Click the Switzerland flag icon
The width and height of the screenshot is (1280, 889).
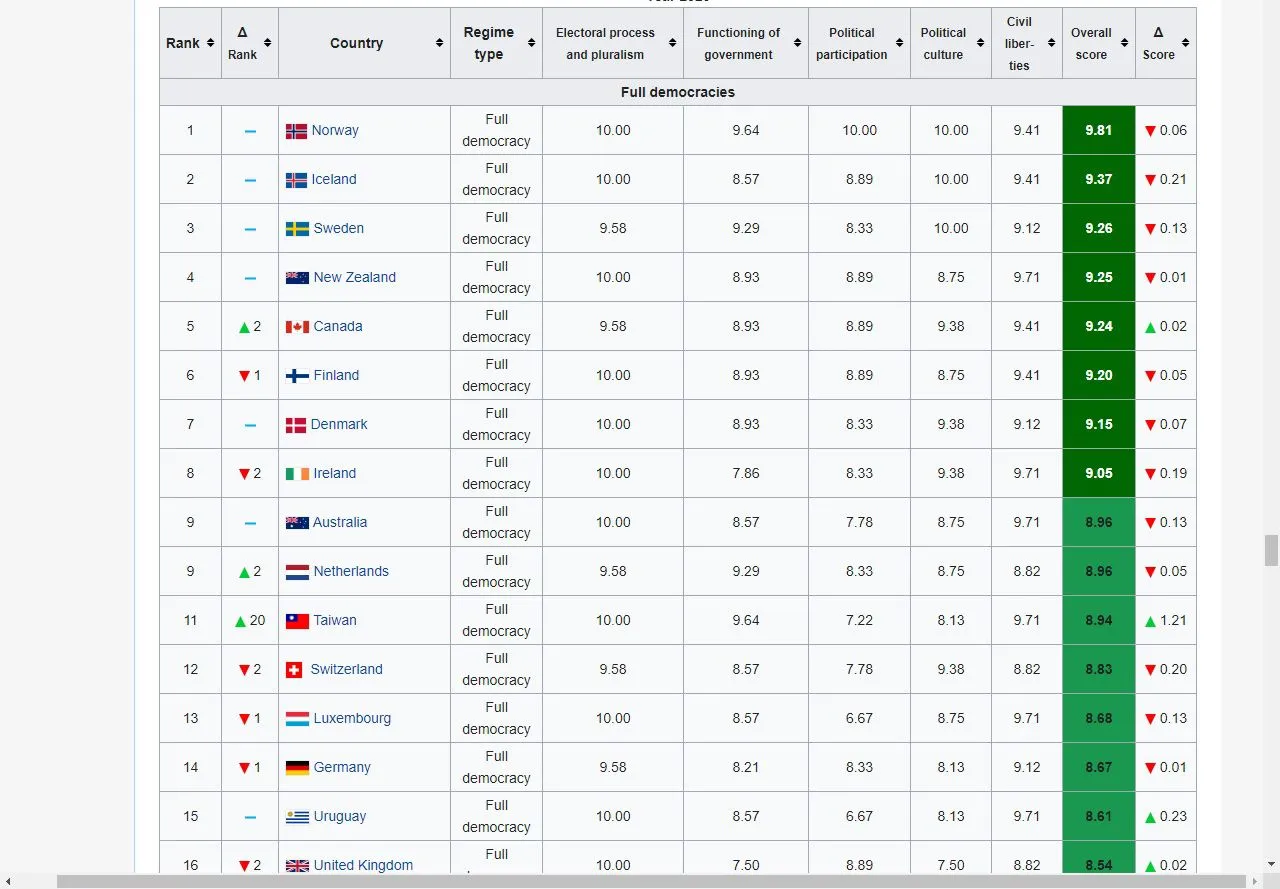(296, 669)
